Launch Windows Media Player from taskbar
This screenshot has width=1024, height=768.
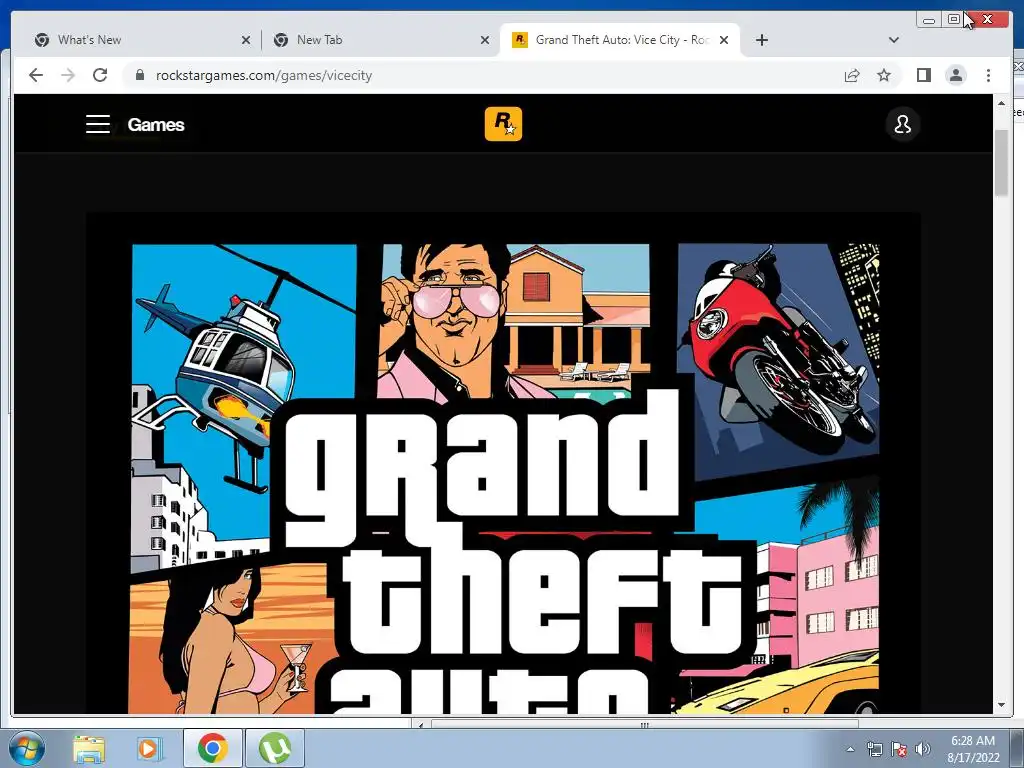(x=148, y=748)
